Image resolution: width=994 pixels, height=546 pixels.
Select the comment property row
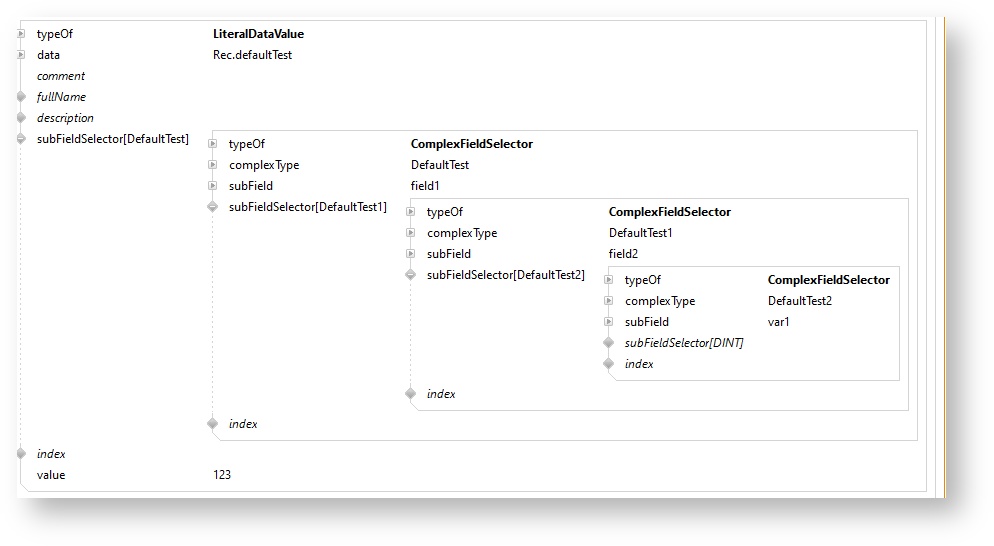click(x=61, y=76)
